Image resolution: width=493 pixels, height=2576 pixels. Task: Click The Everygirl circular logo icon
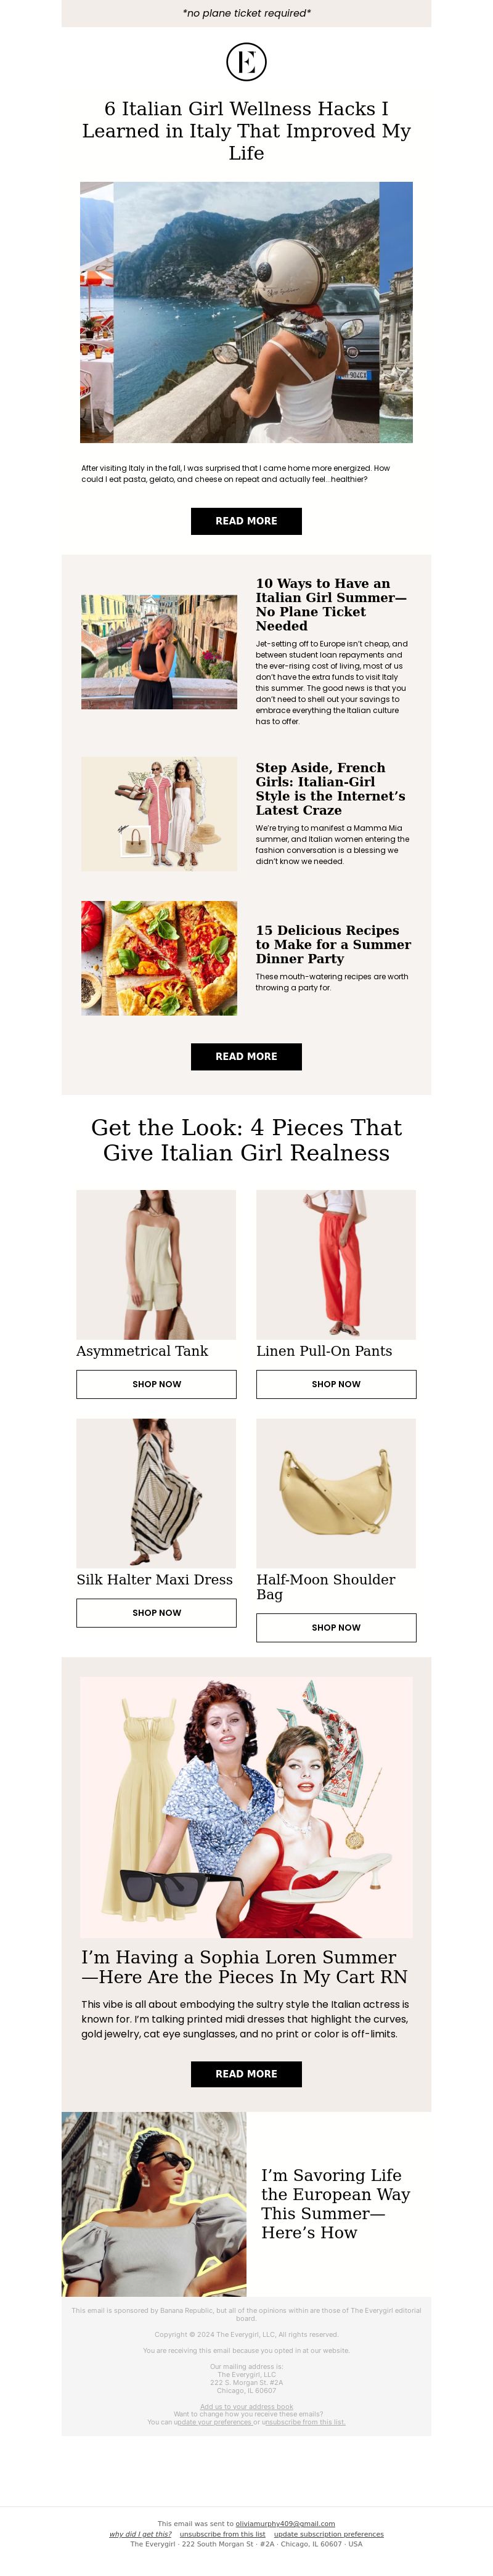click(246, 62)
